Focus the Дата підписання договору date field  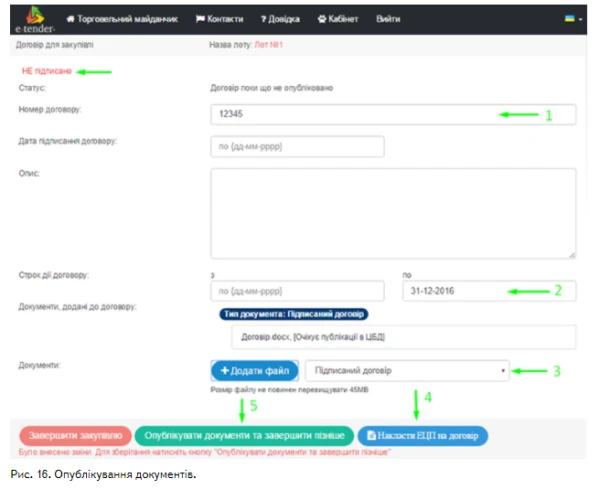[297, 147]
